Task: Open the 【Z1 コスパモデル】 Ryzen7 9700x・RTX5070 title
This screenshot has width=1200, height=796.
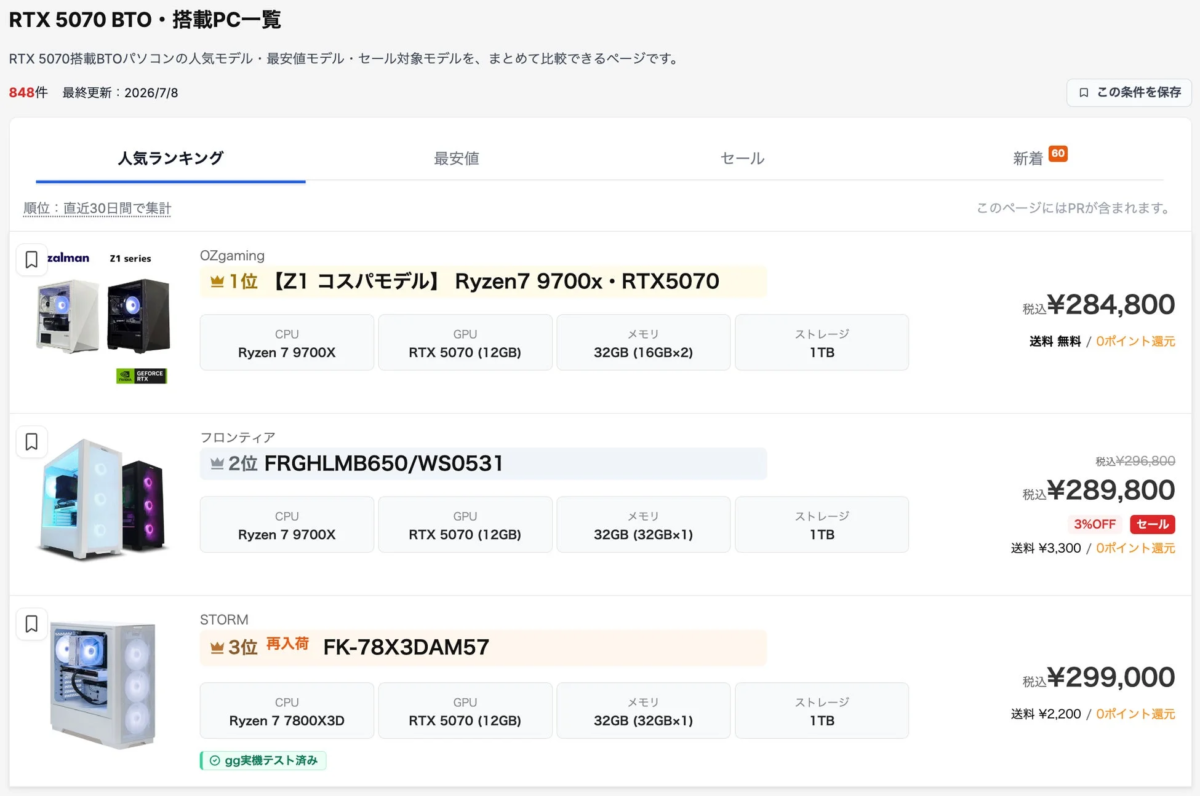Action: pyautogui.click(x=494, y=282)
